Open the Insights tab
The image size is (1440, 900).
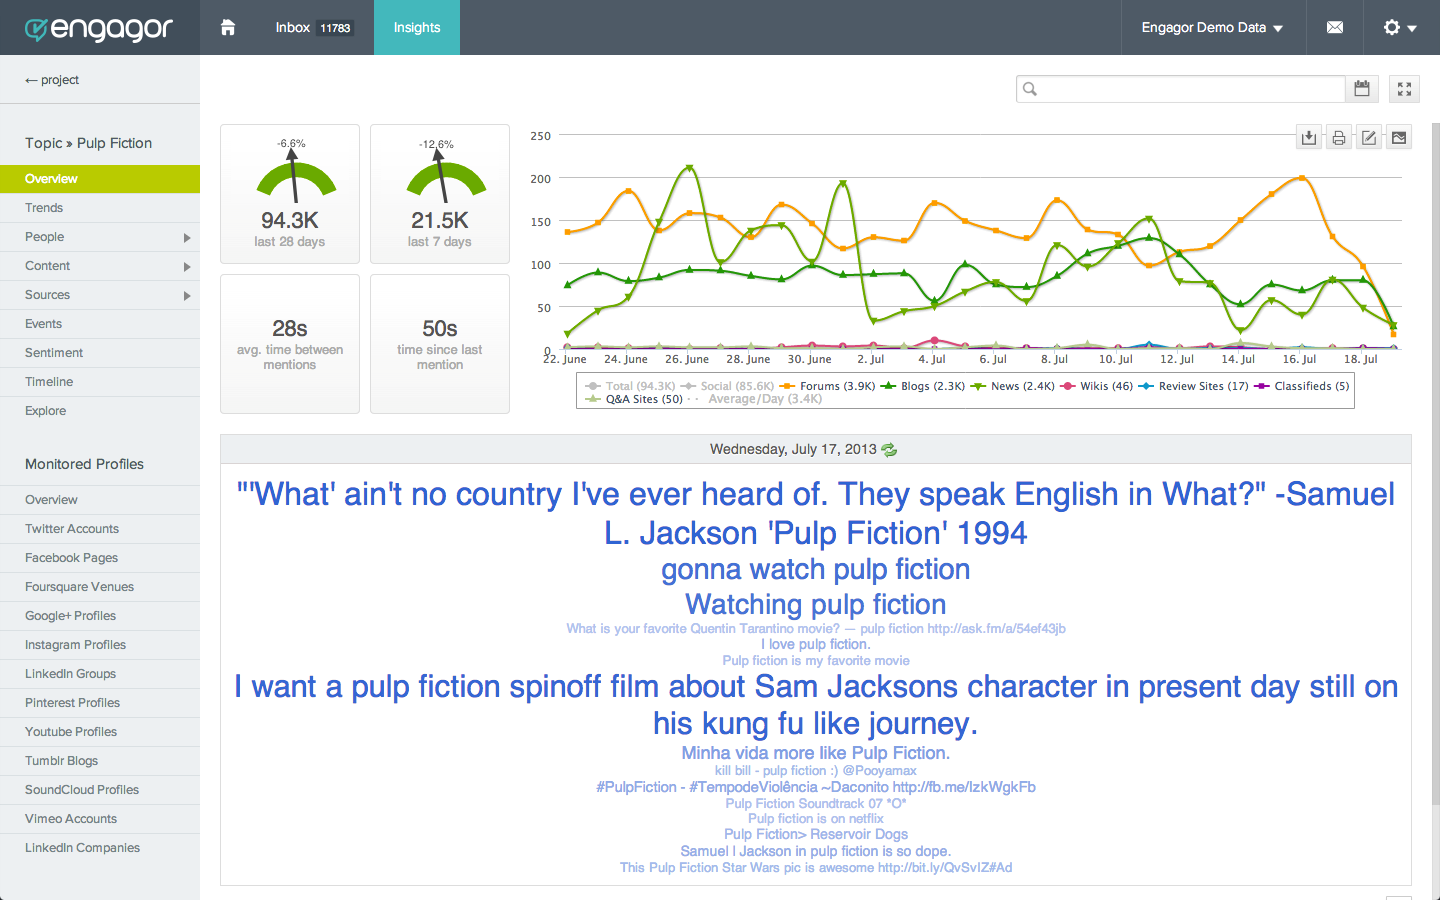click(x=417, y=27)
